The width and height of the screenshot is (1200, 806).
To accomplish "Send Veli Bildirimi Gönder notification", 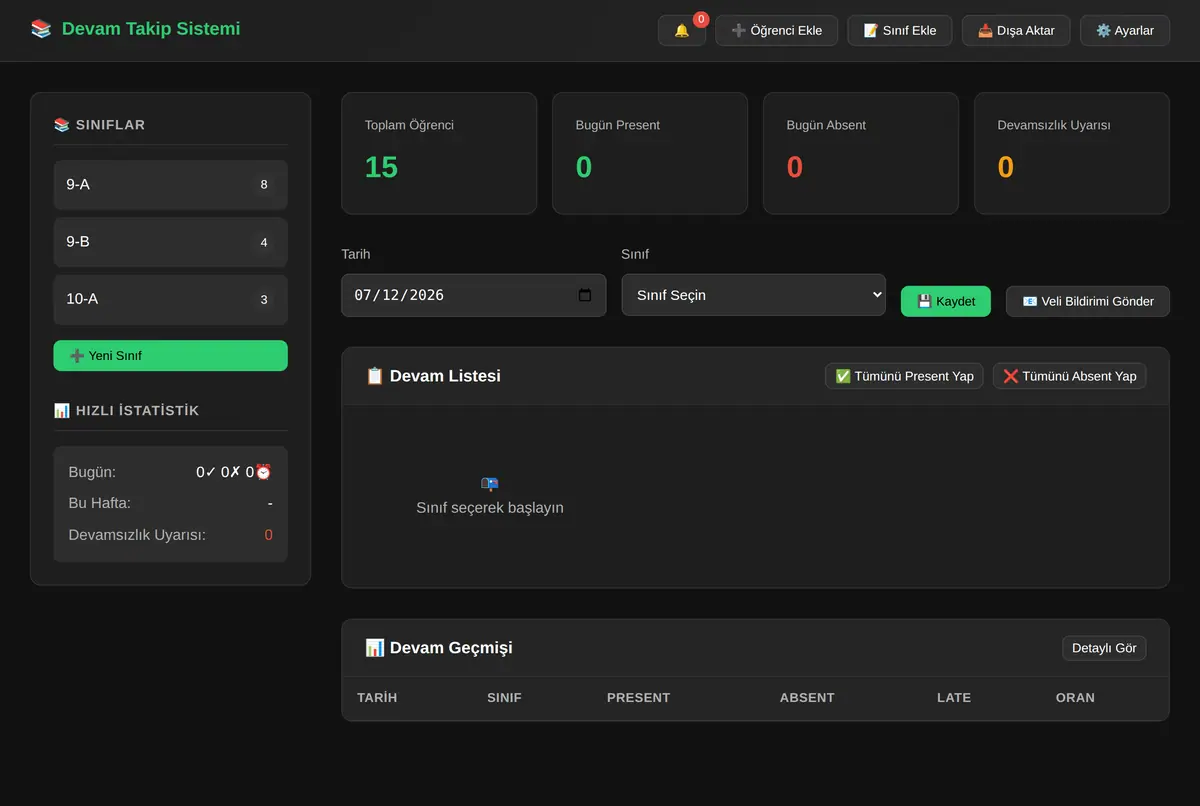I will coord(1088,301).
